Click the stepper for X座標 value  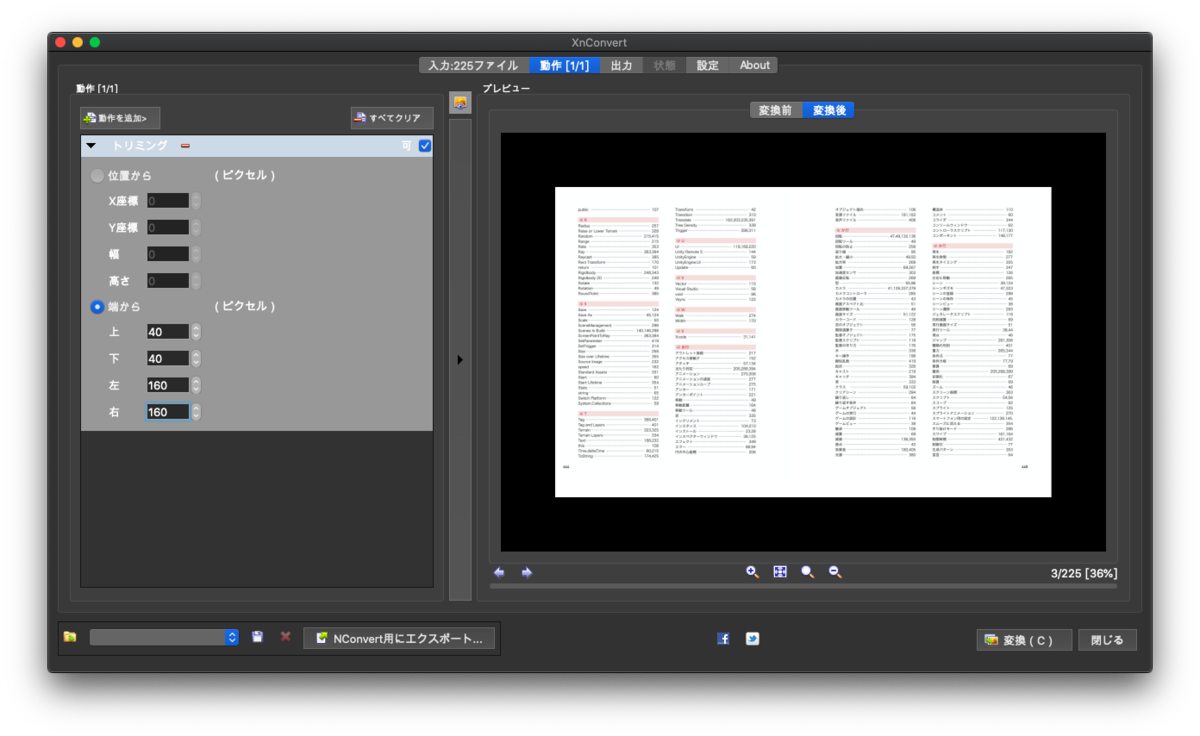point(196,201)
